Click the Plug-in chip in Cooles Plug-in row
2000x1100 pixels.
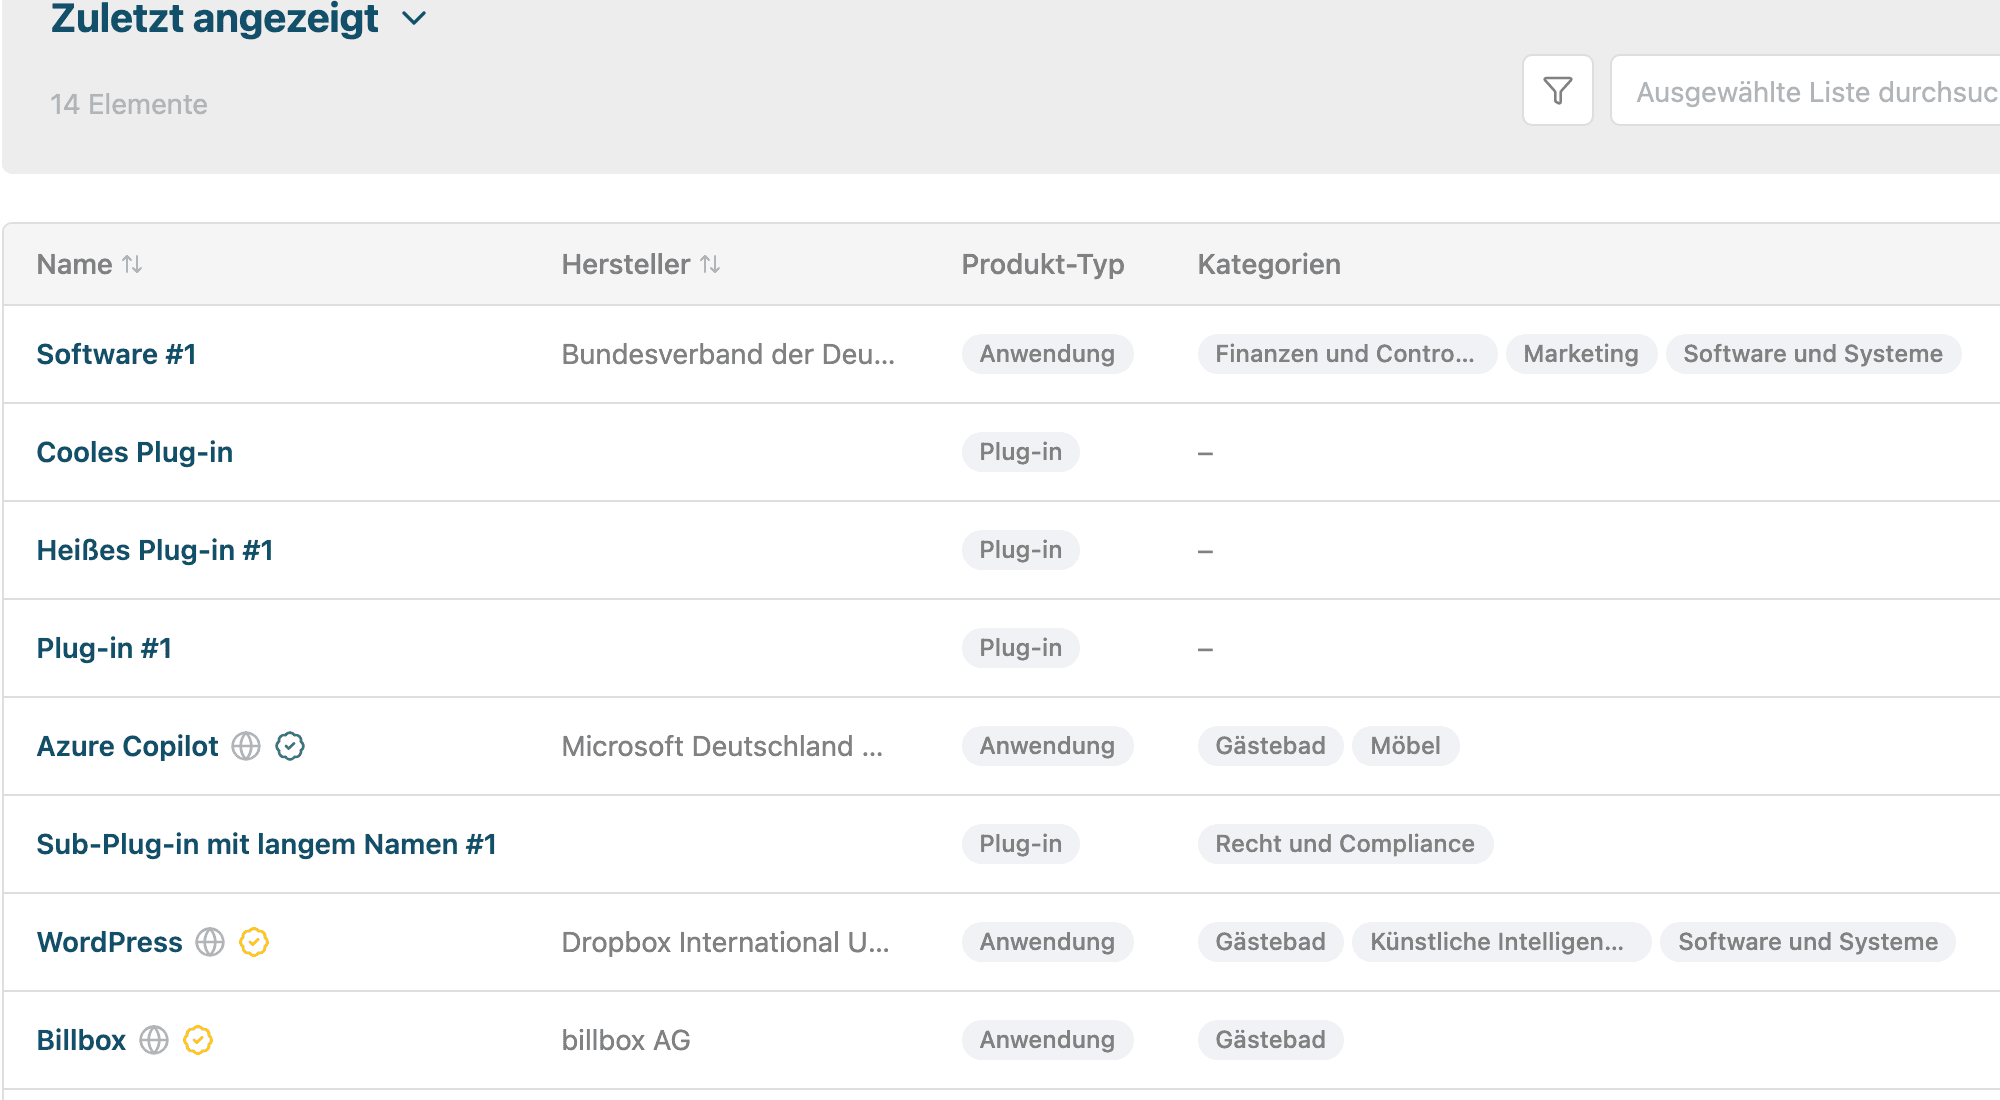tap(1020, 452)
